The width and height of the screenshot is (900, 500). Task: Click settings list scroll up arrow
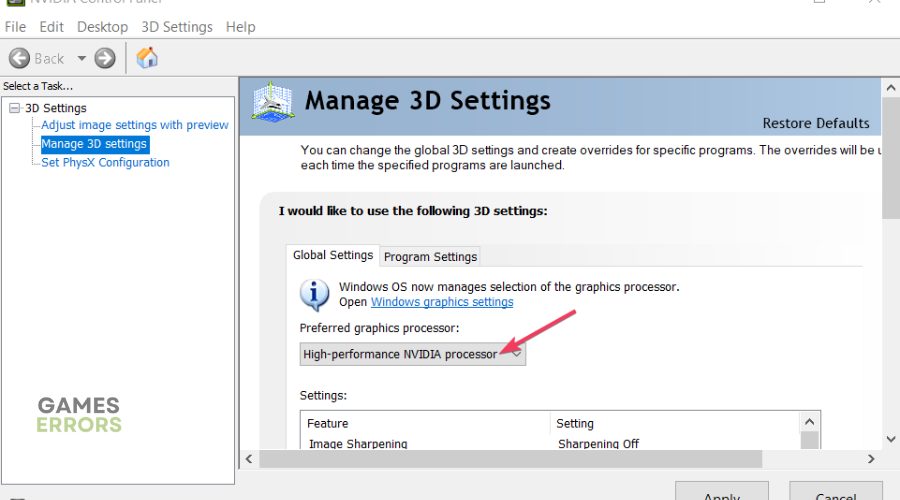point(809,422)
